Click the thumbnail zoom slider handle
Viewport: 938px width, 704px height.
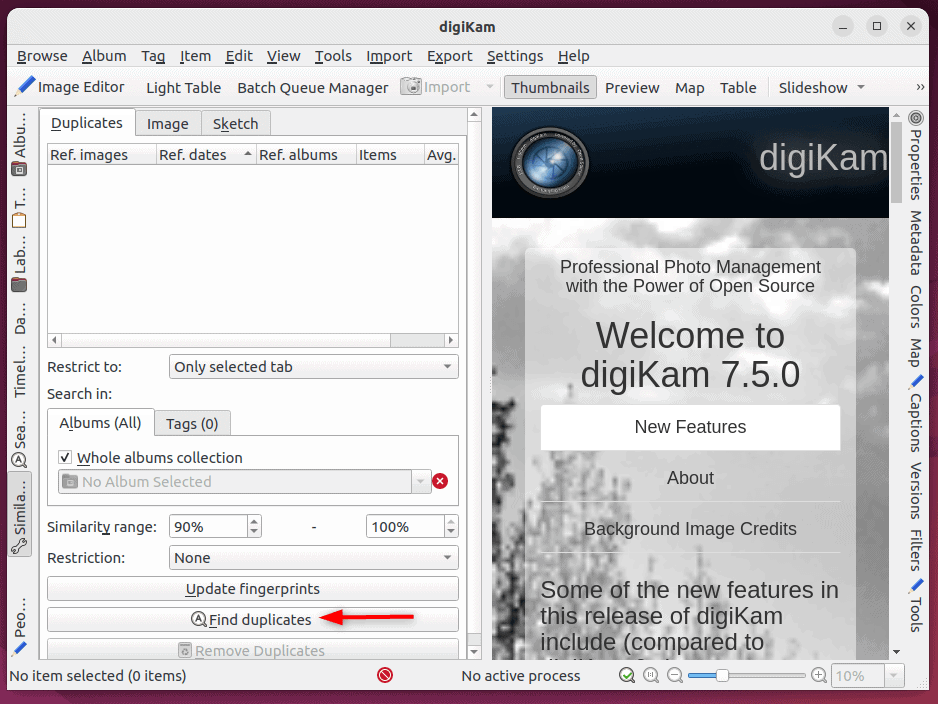pyautogui.click(x=723, y=675)
